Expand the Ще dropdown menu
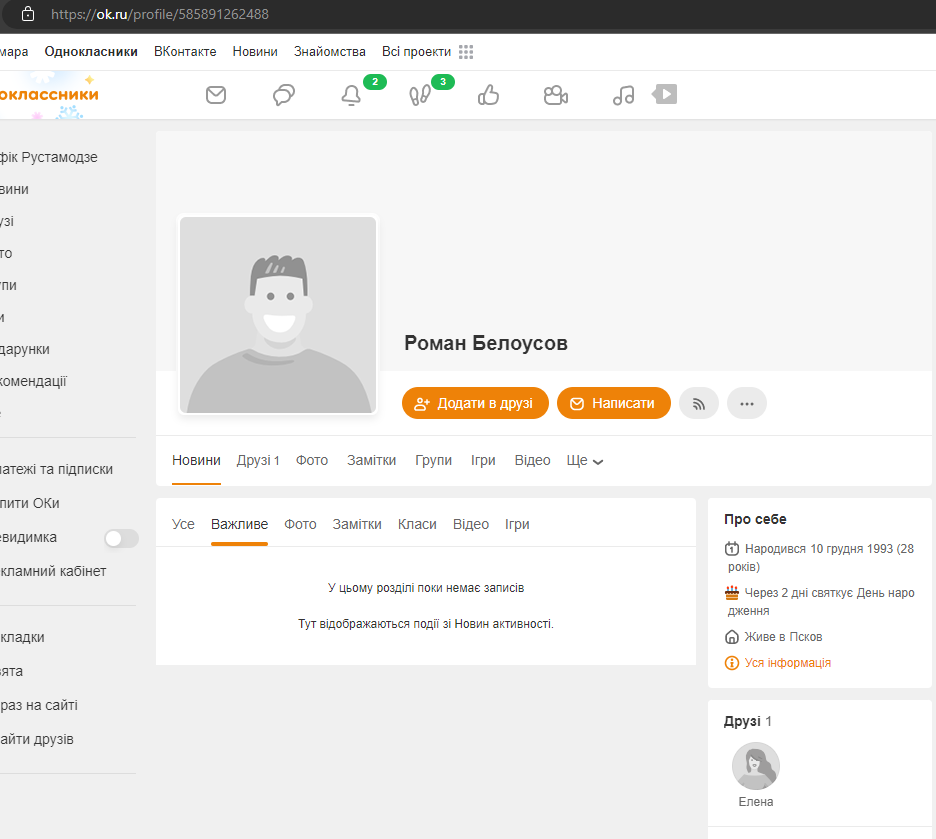936x839 pixels. (x=584, y=461)
